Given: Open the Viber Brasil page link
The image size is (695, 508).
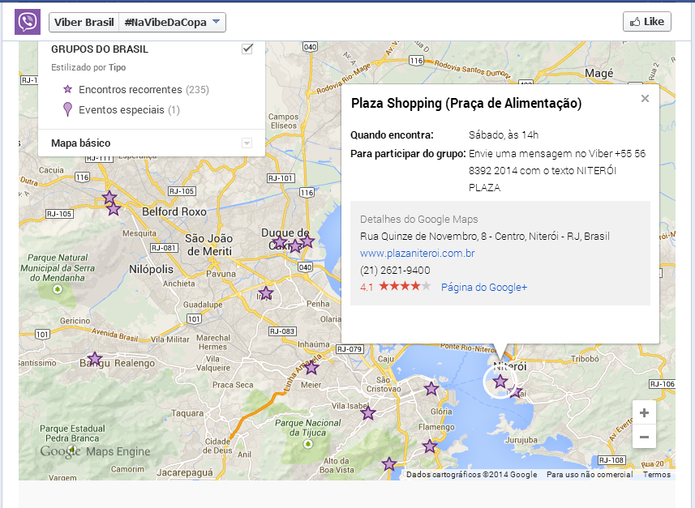Looking at the screenshot, I should (x=84, y=22).
